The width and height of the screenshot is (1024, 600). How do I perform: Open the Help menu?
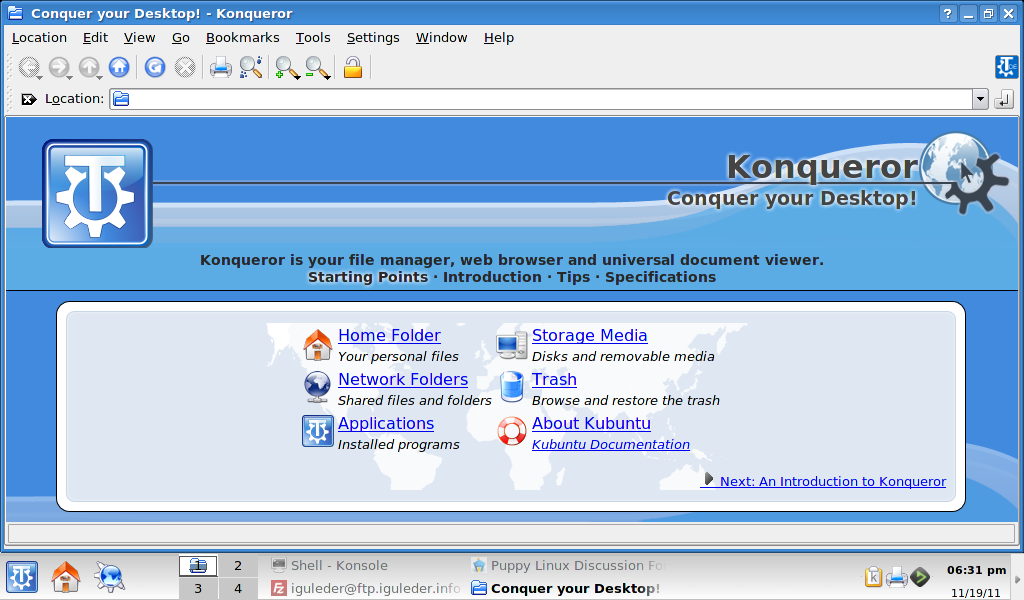tap(499, 38)
